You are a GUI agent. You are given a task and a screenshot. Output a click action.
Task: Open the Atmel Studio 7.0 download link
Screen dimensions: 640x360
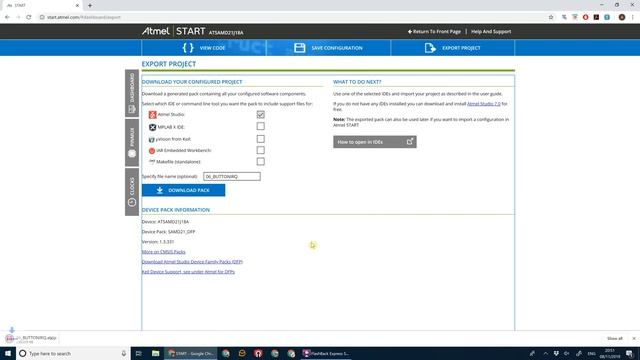484,104
